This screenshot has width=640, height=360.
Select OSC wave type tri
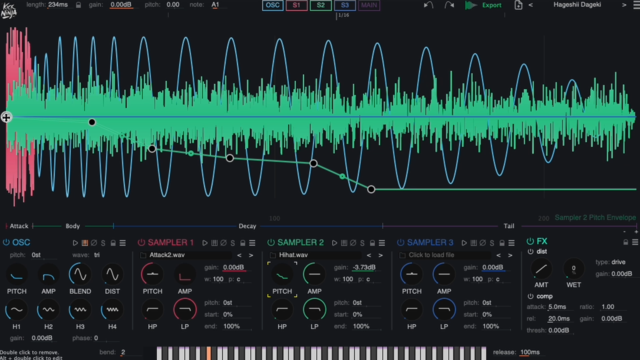(97, 255)
